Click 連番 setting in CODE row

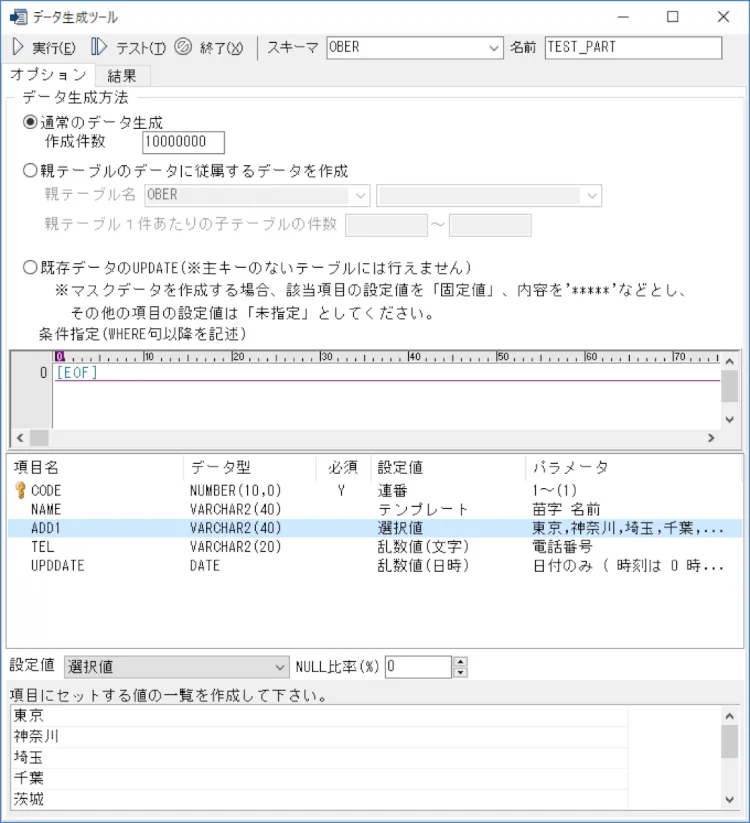pyautogui.click(x=393, y=491)
